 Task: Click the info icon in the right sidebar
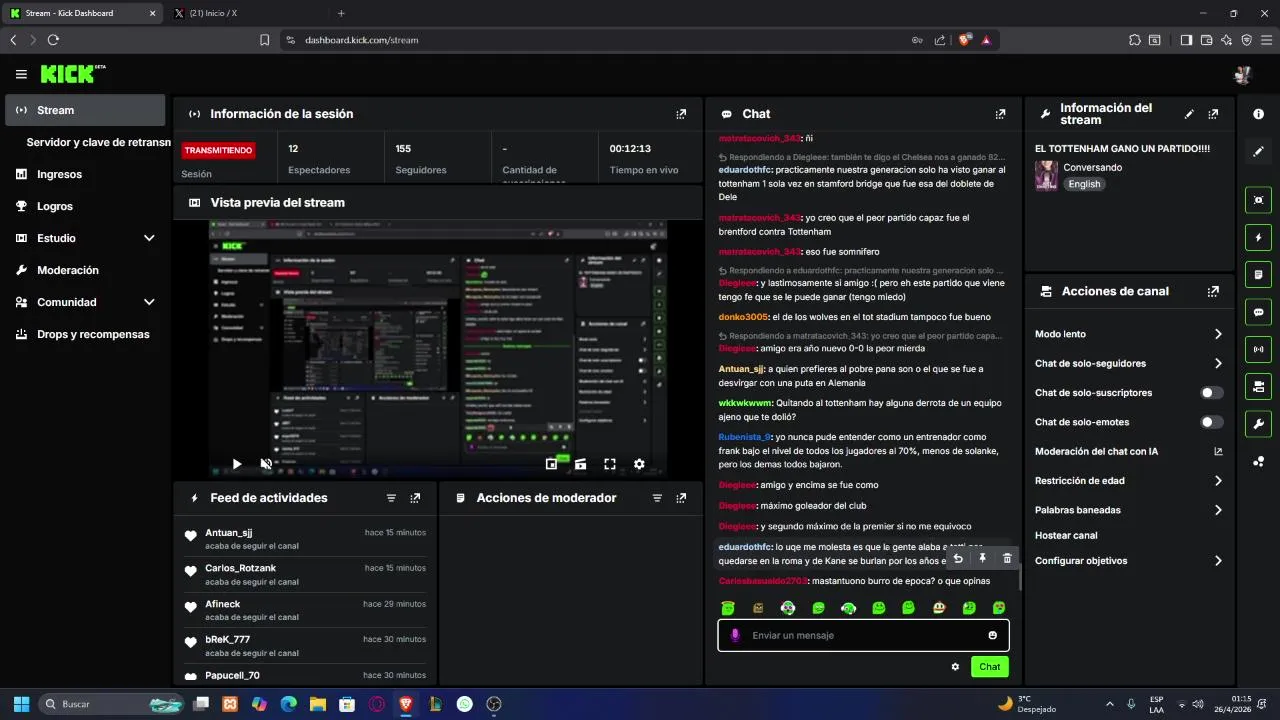[1258, 114]
